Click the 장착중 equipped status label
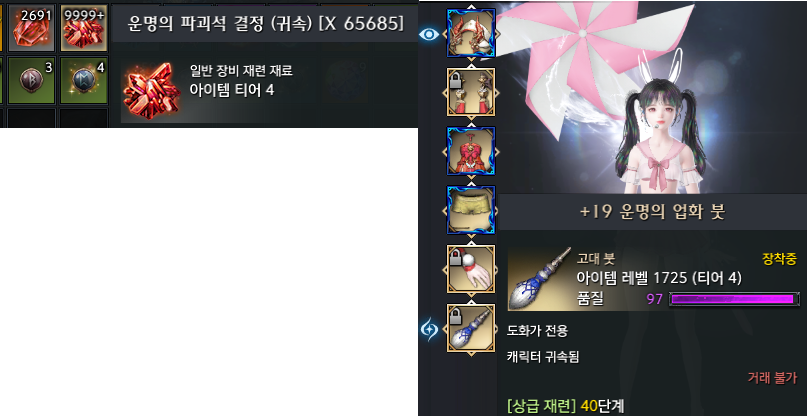The image size is (807, 416). coord(779,259)
